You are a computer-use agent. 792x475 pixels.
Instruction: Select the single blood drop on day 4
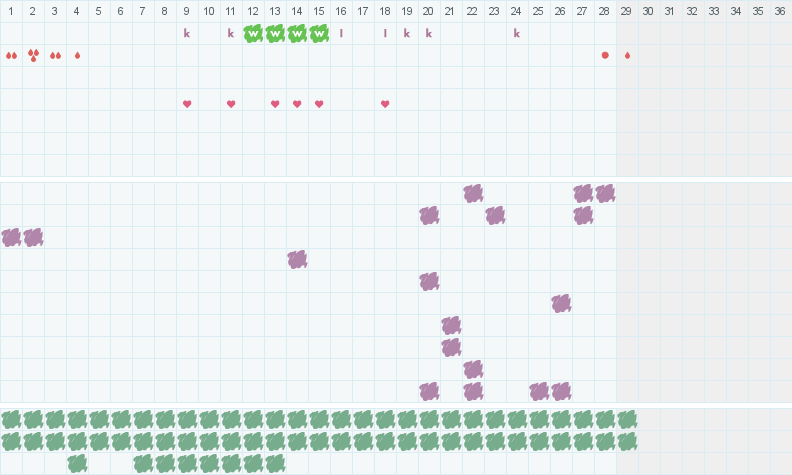(x=77, y=55)
